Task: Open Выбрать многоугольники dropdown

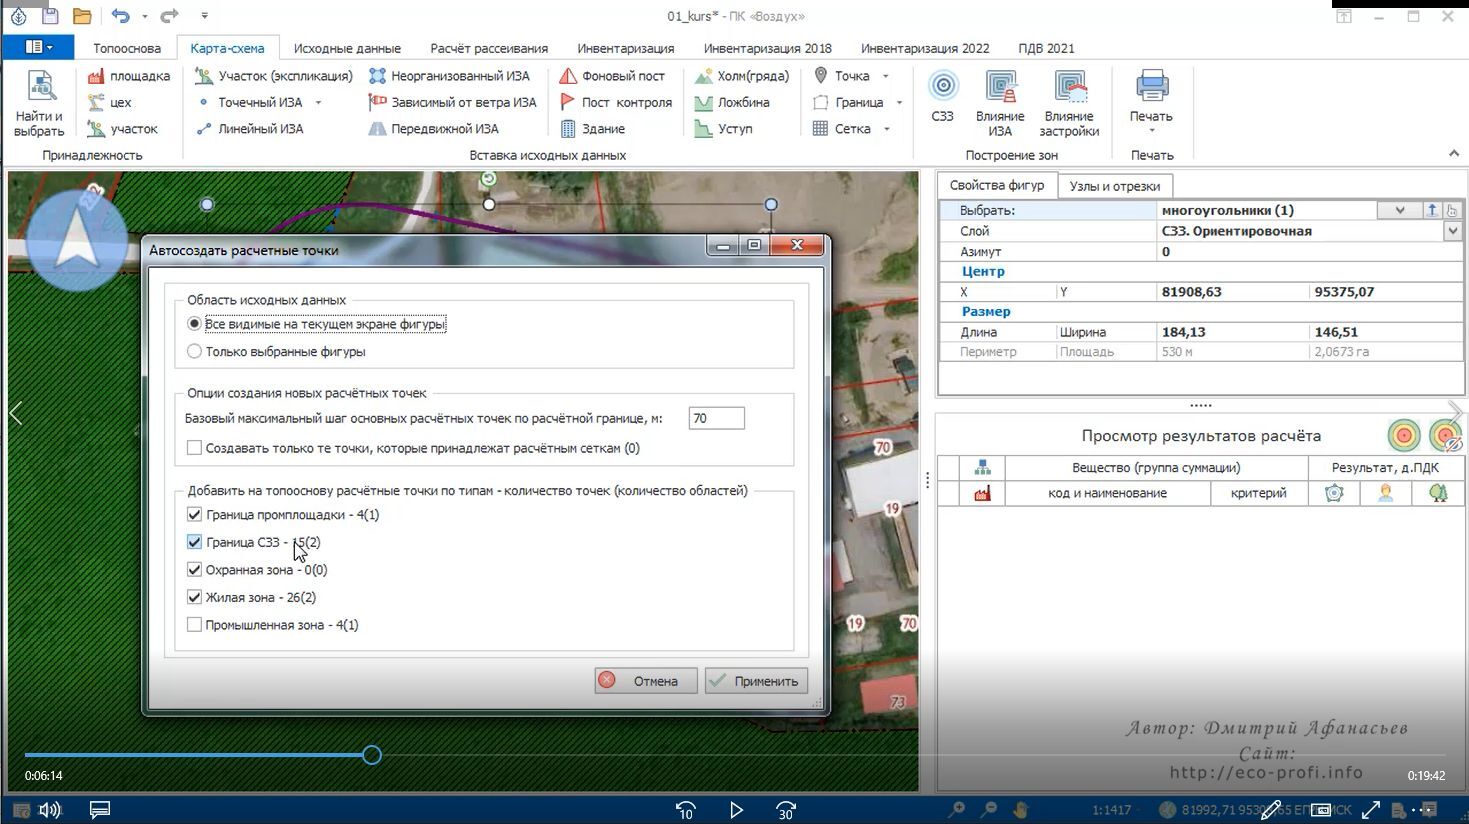Action: pyautogui.click(x=1400, y=210)
